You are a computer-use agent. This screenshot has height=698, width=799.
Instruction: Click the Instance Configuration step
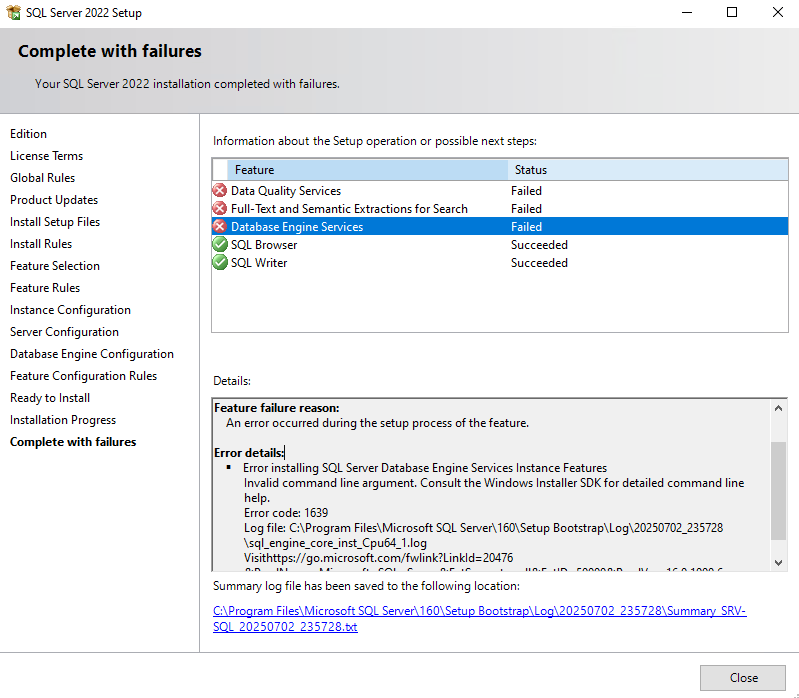tap(70, 310)
